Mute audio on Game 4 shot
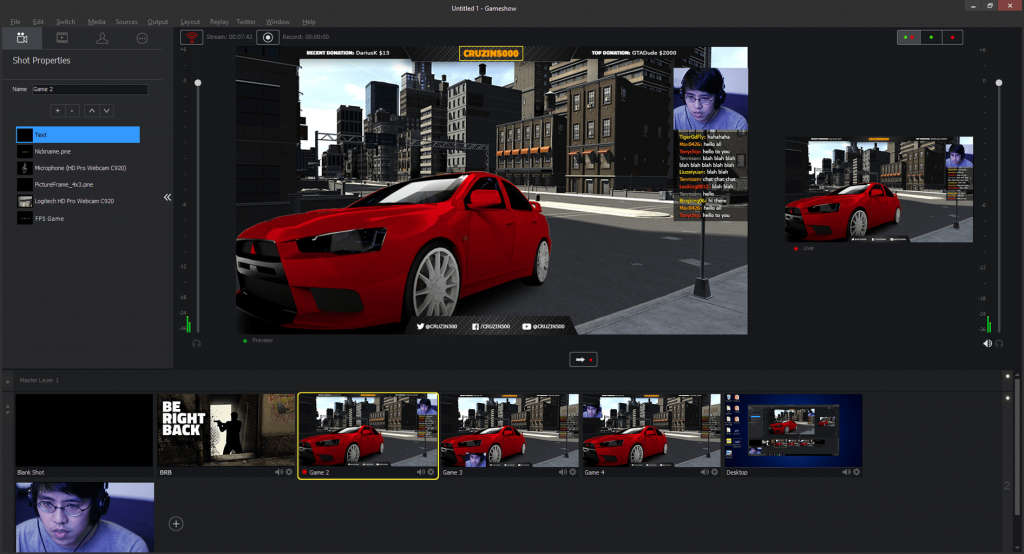Screen dimensions: 1024x554 (x=704, y=472)
